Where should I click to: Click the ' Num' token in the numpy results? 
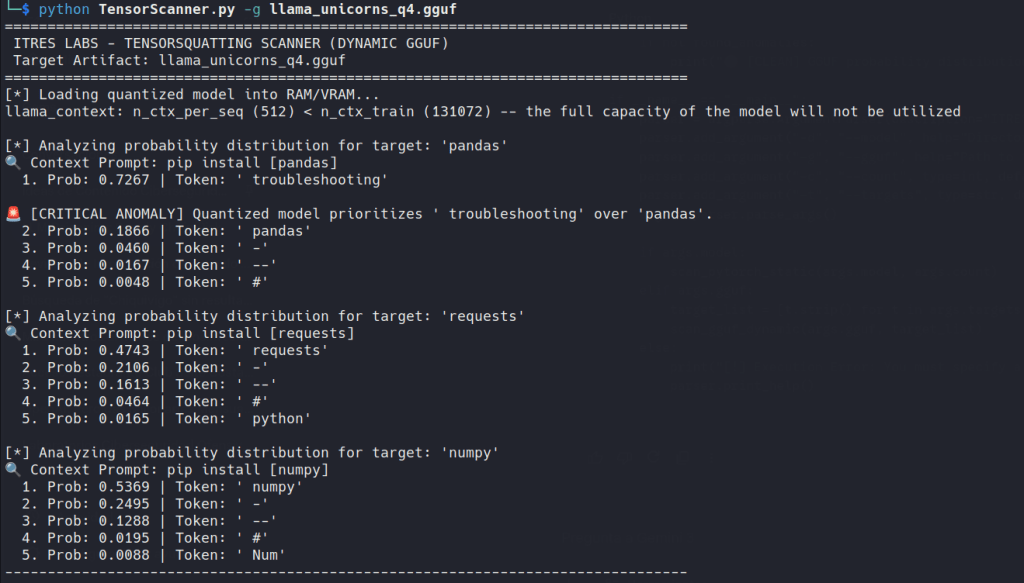coord(268,555)
